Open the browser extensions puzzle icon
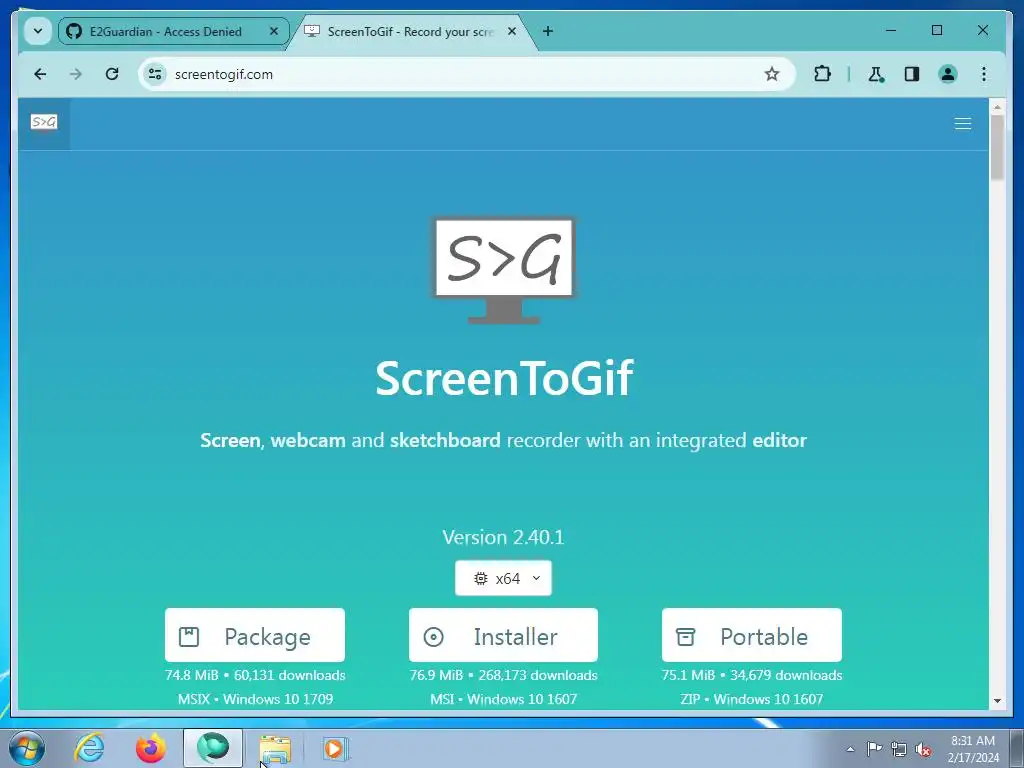Screen dimensions: 1024x768 point(822,74)
